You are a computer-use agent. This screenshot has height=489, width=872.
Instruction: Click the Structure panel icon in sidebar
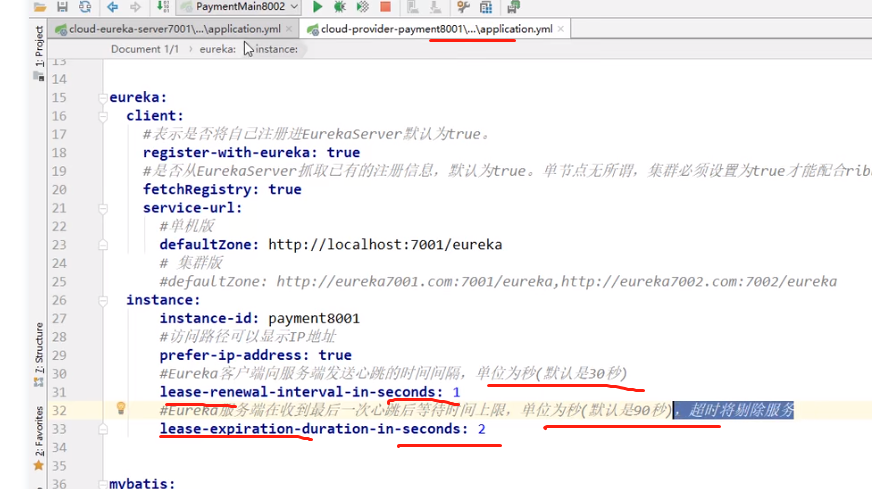click(38, 382)
